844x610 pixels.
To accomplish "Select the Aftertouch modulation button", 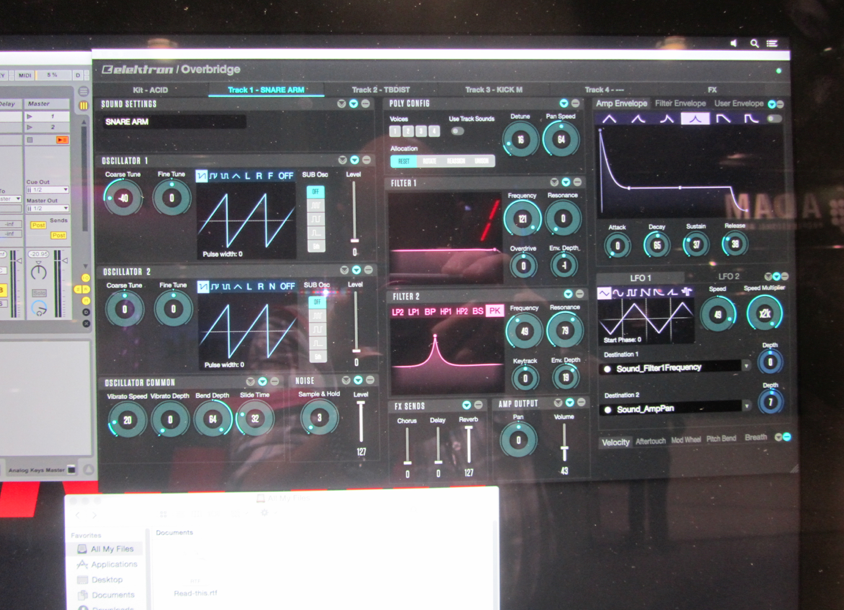I will click(x=650, y=439).
